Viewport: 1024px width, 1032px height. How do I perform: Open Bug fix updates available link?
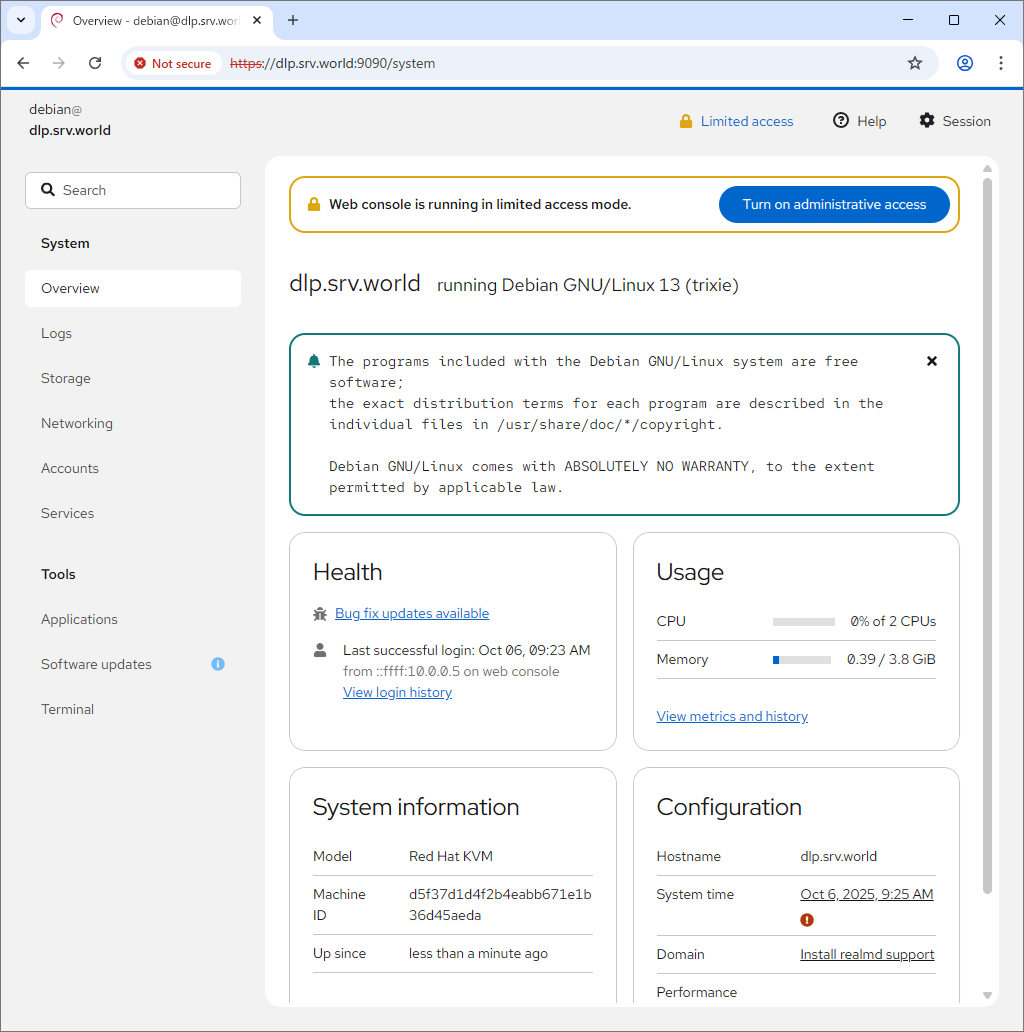point(412,613)
